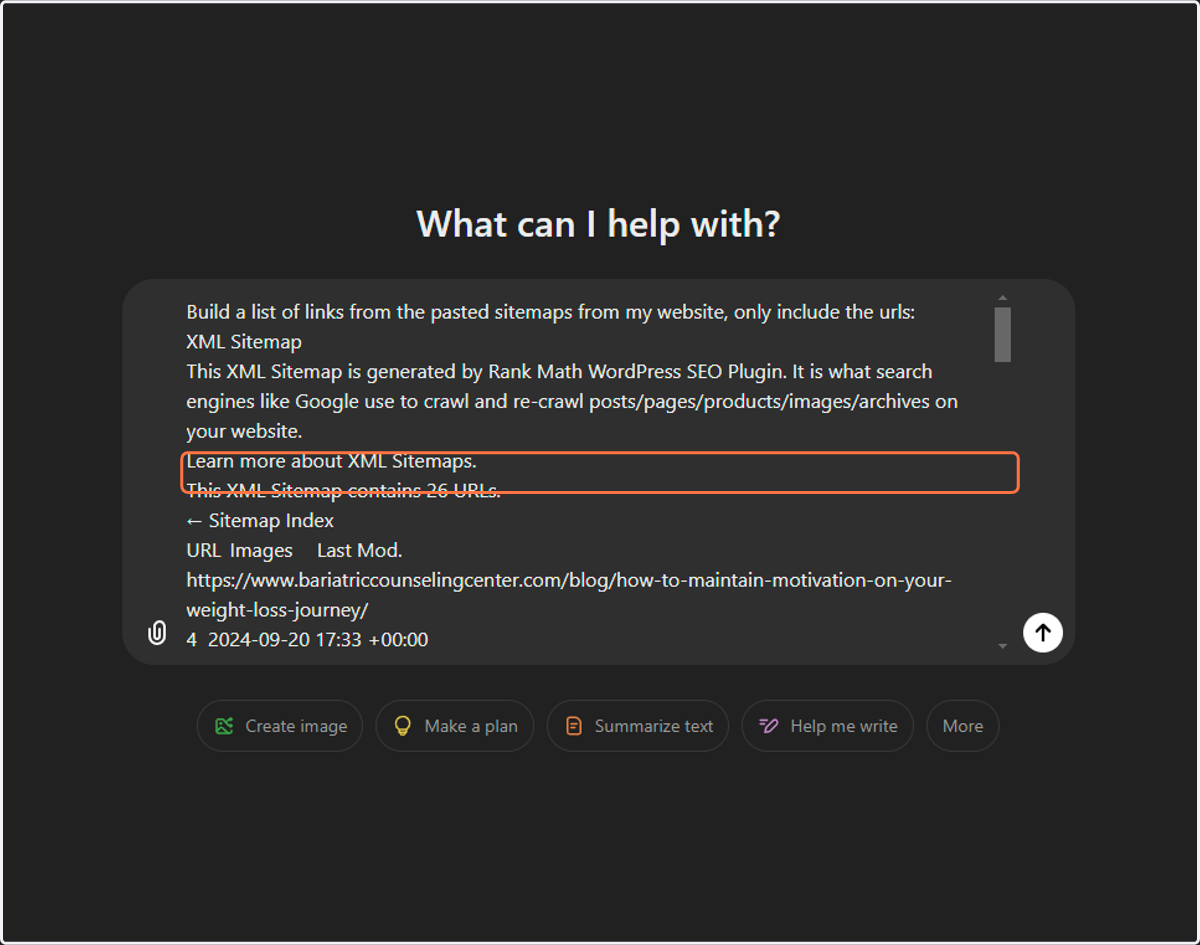Click the 'What can I help with?' heading

pyautogui.click(x=598, y=223)
